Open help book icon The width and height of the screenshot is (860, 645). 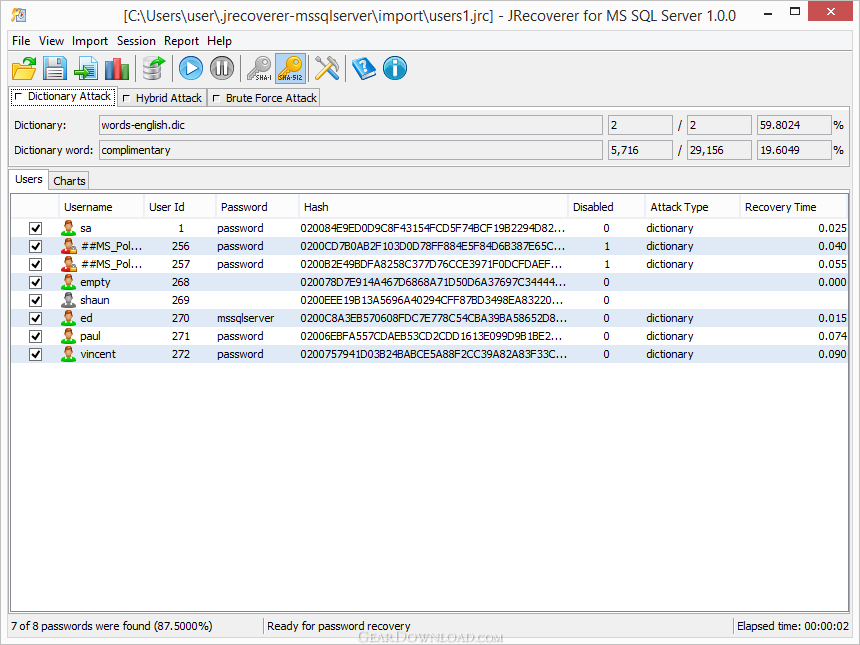[364, 69]
